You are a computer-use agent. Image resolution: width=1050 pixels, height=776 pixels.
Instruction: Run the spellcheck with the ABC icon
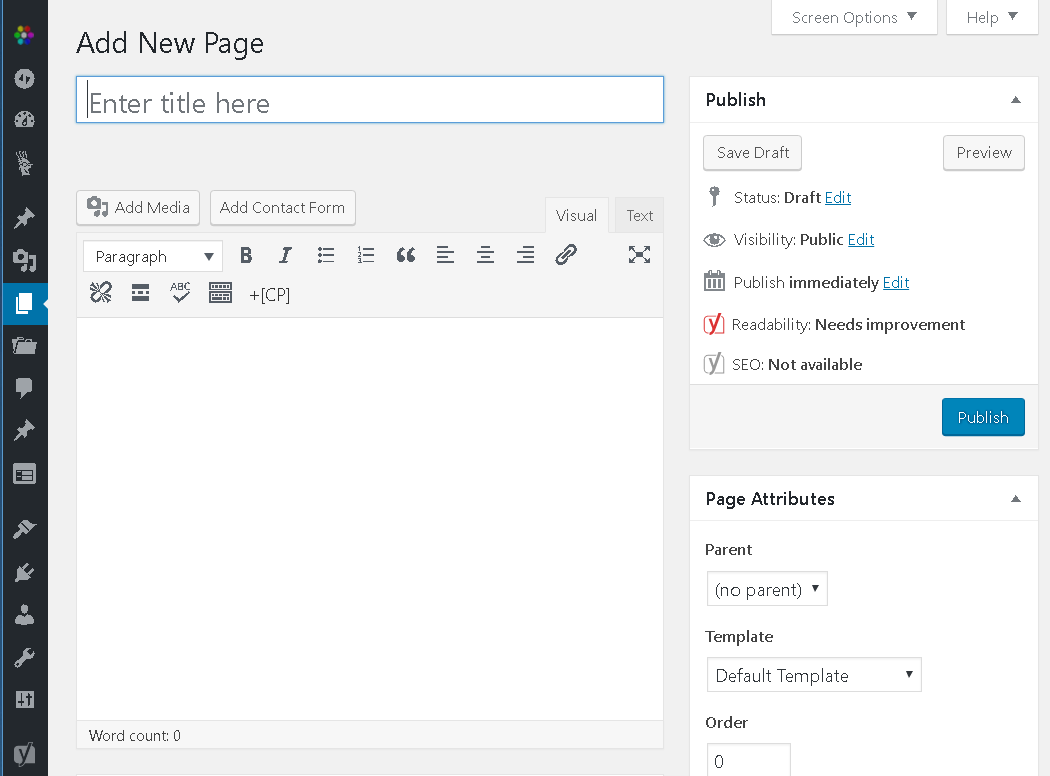[180, 293]
